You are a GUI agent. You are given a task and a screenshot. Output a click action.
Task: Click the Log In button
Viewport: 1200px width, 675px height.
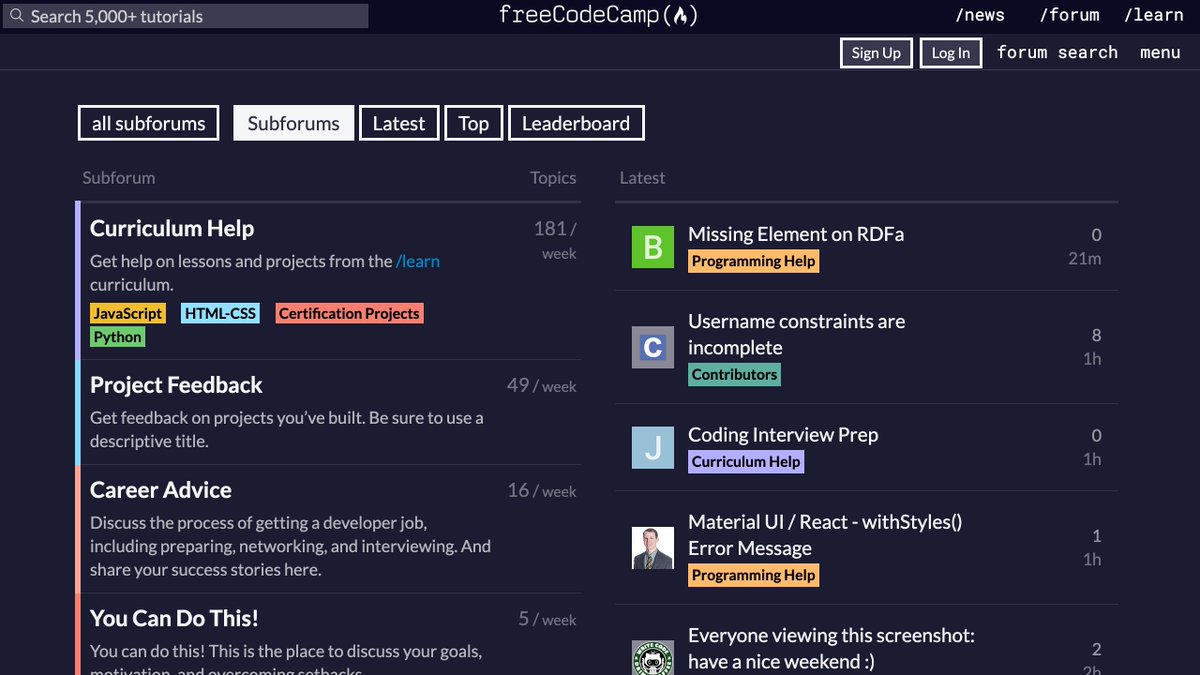(x=951, y=53)
